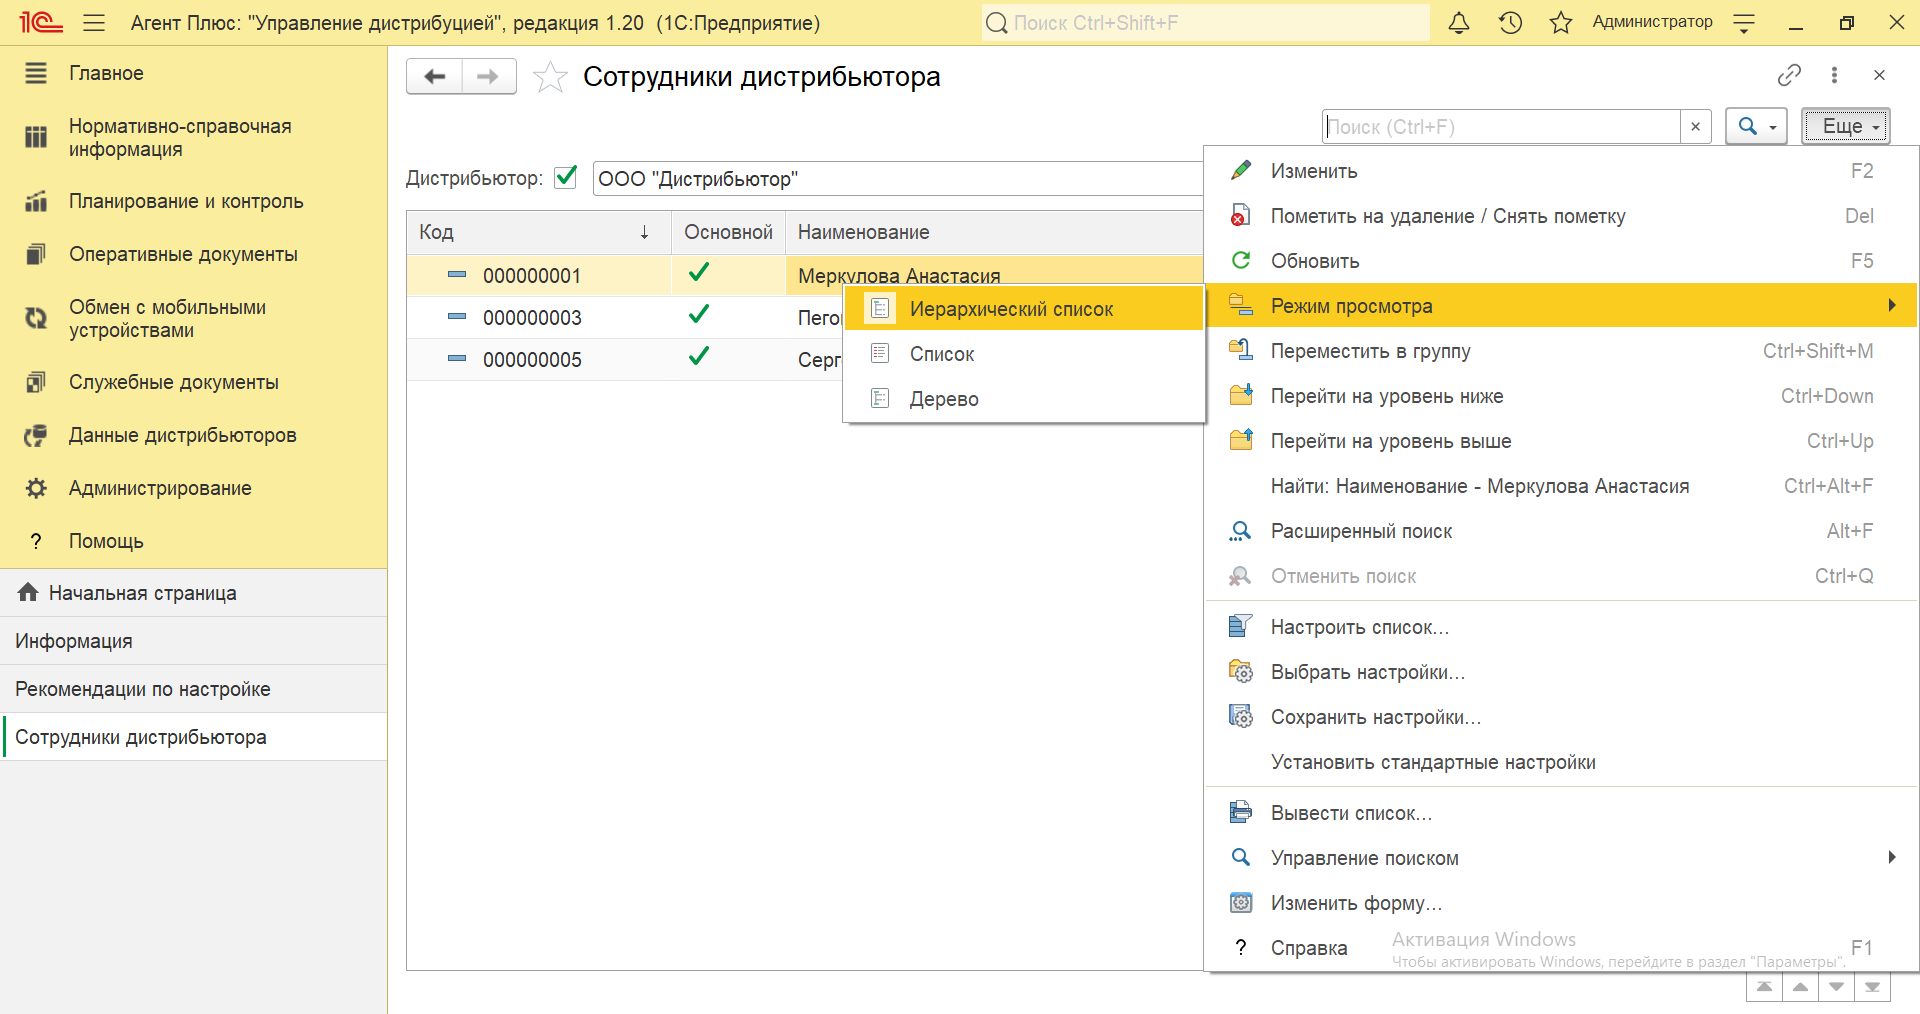Jump to list end arrow button
Viewport: 1920px width, 1014px height.
1872,987
